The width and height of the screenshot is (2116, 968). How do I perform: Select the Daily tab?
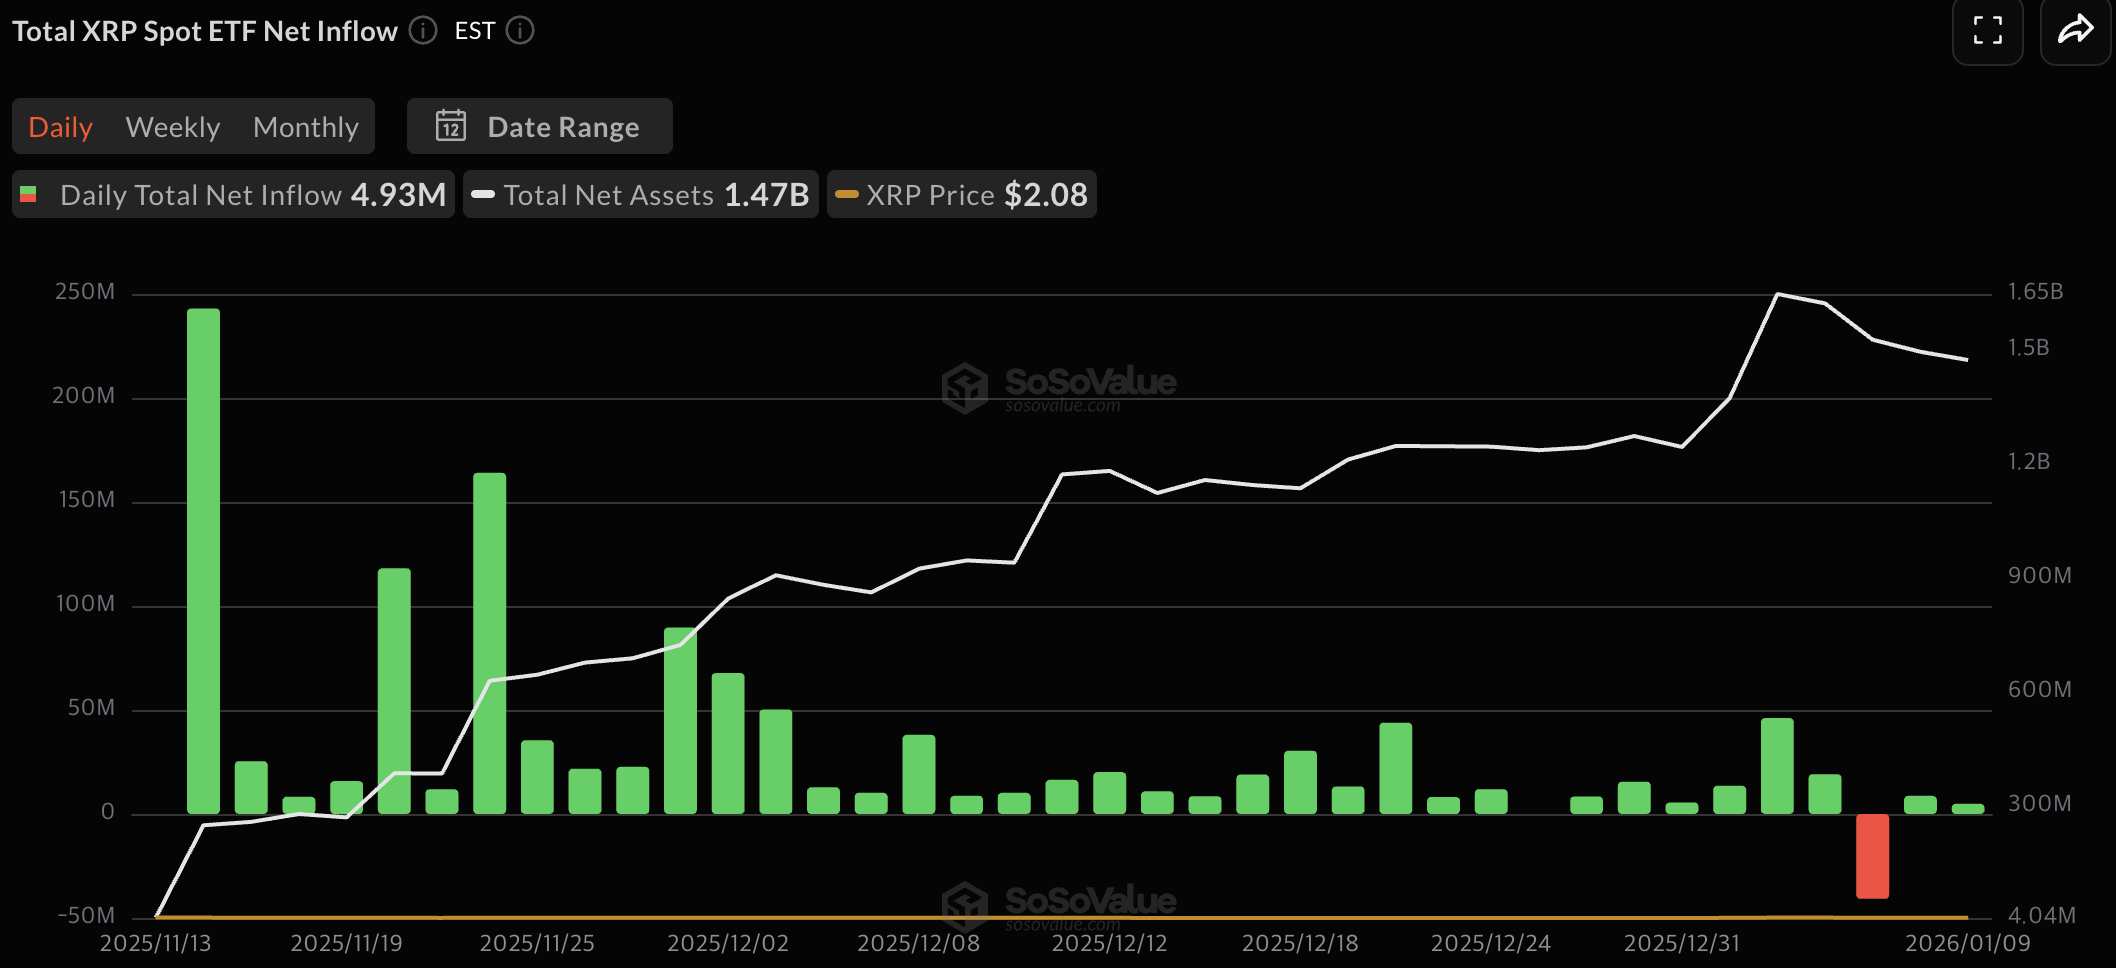click(x=61, y=126)
